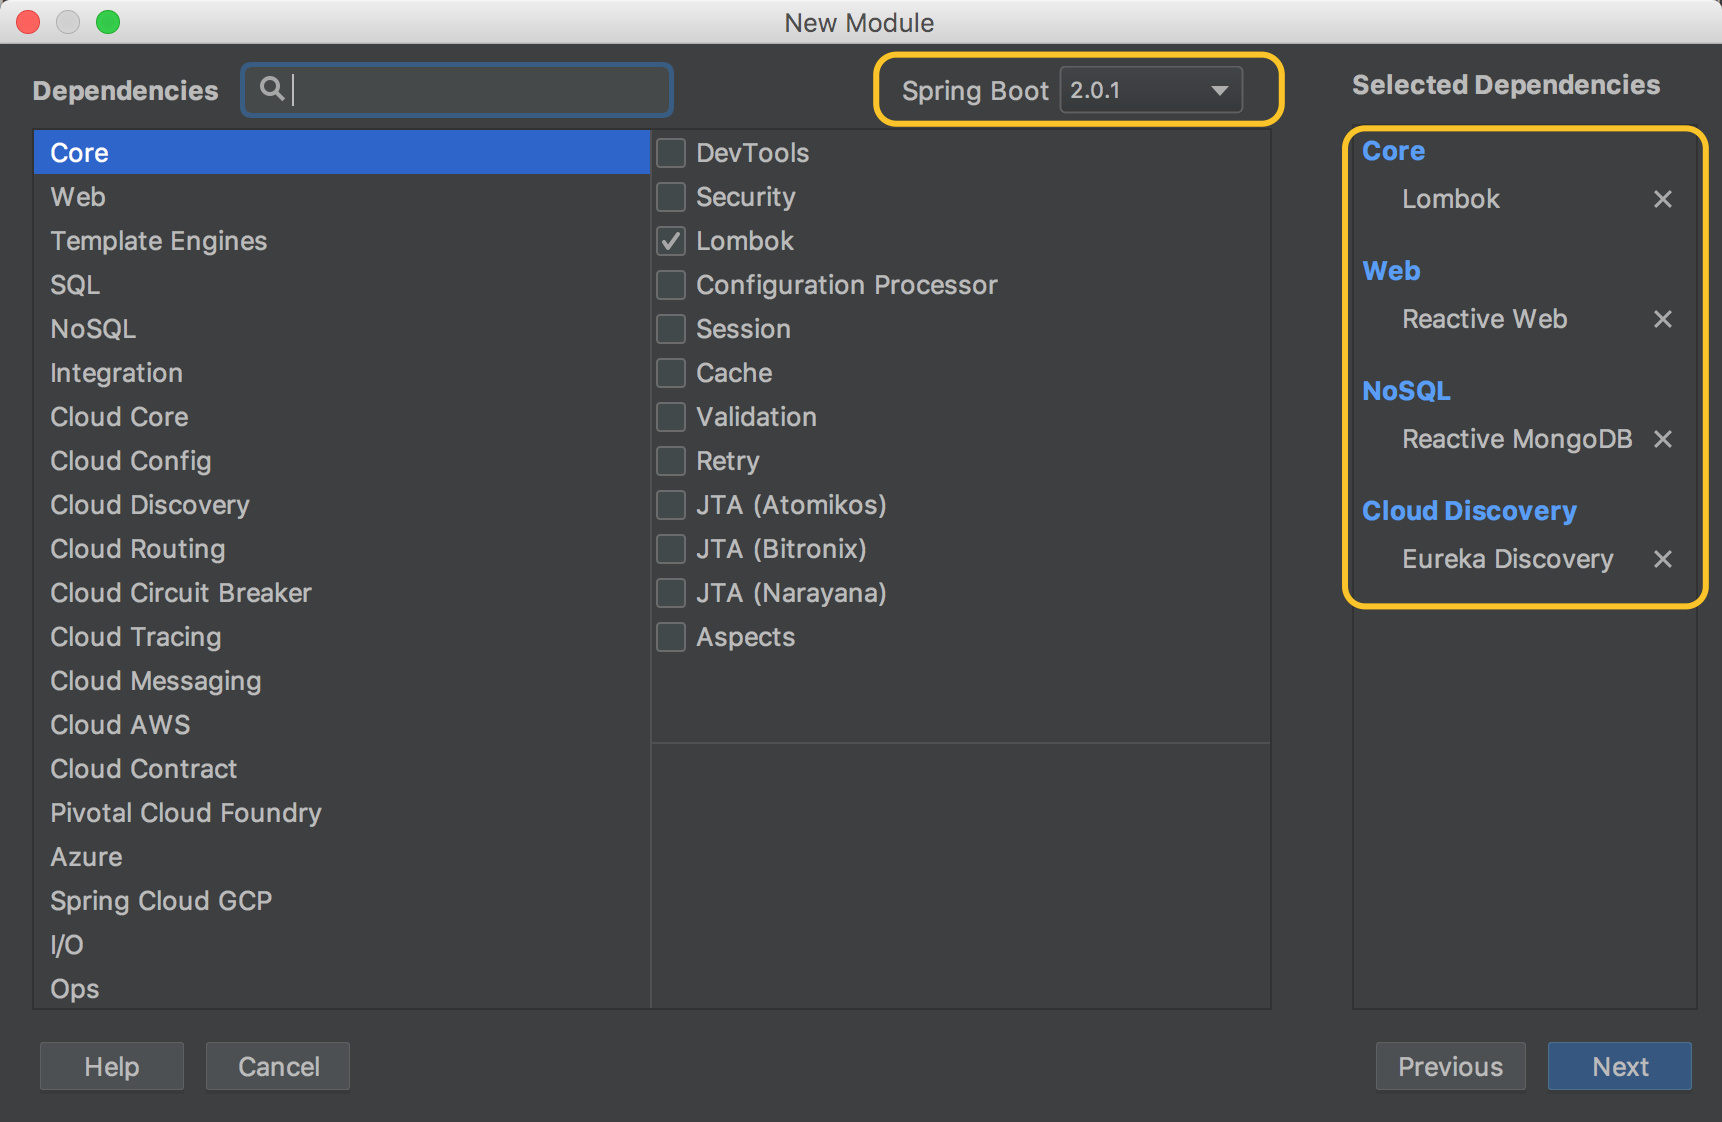The width and height of the screenshot is (1722, 1122).
Task: Select Lombok entry in Selected Dependencies
Action: point(1451,199)
